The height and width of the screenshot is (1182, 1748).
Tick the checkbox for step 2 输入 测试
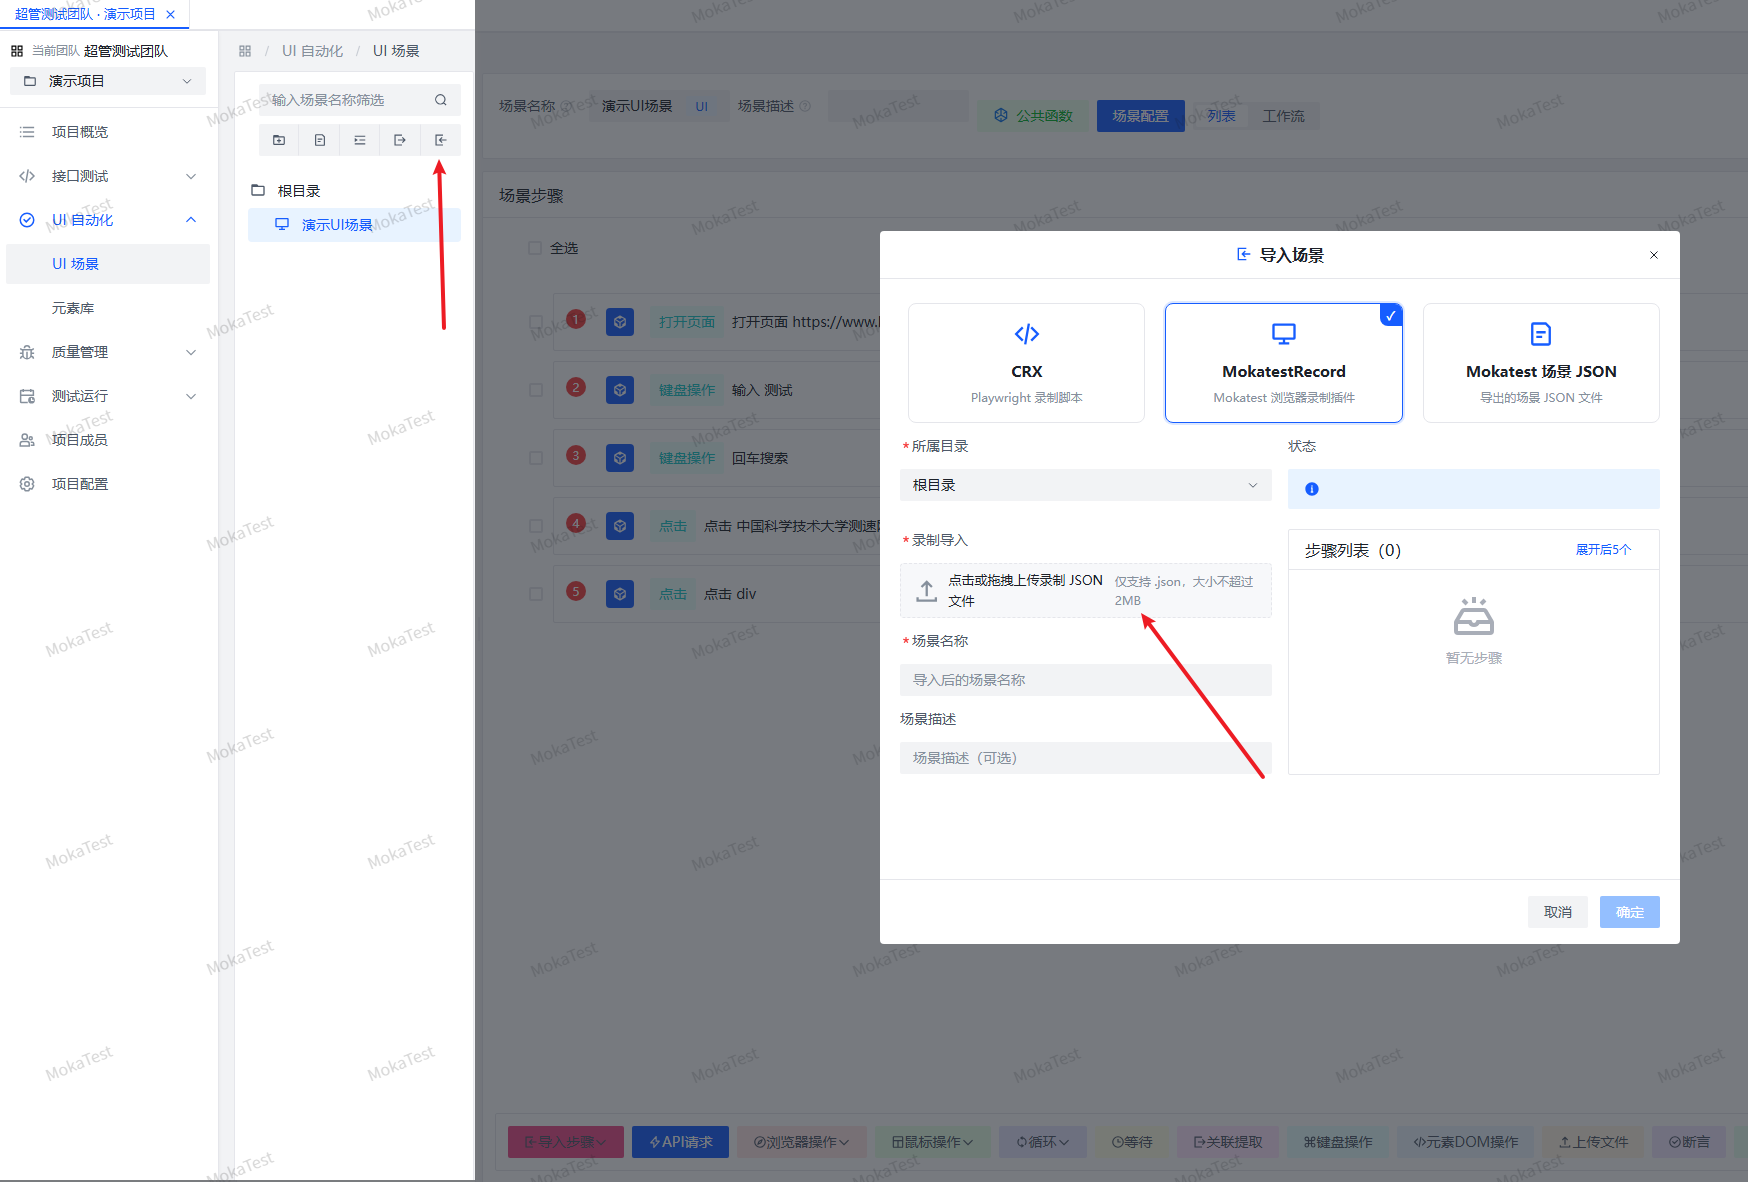(x=536, y=390)
